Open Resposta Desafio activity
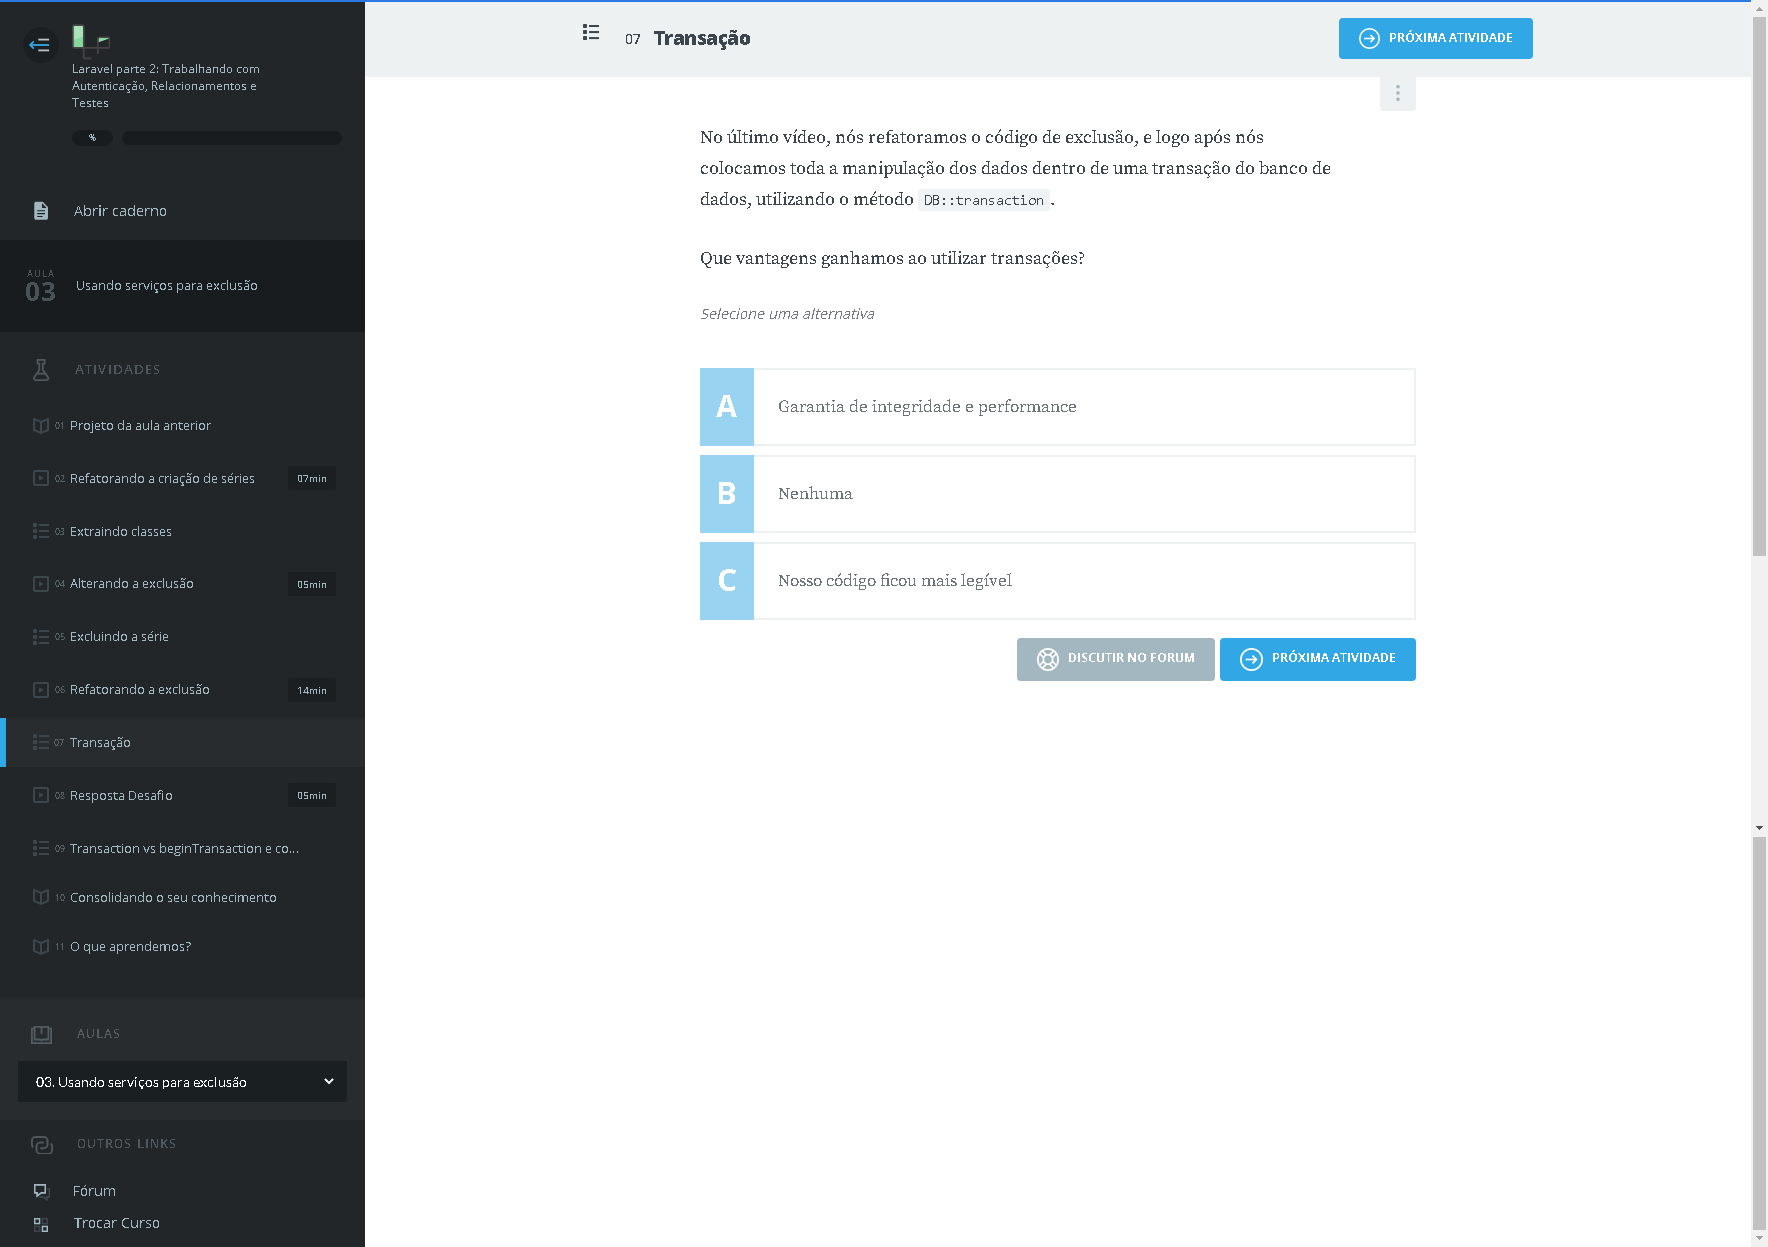The width and height of the screenshot is (1768, 1247). (121, 796)
